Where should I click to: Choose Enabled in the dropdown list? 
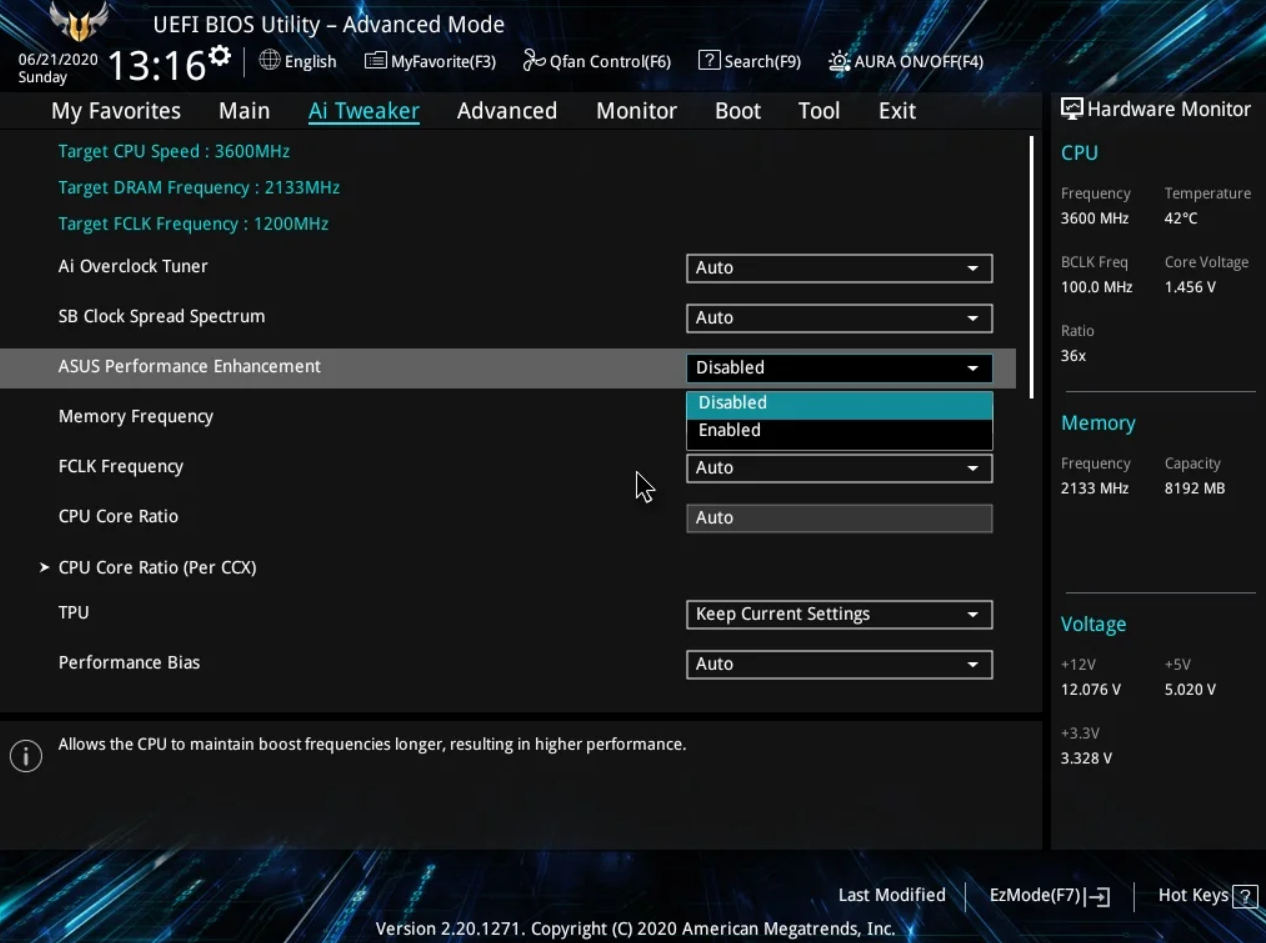(839, 431)
